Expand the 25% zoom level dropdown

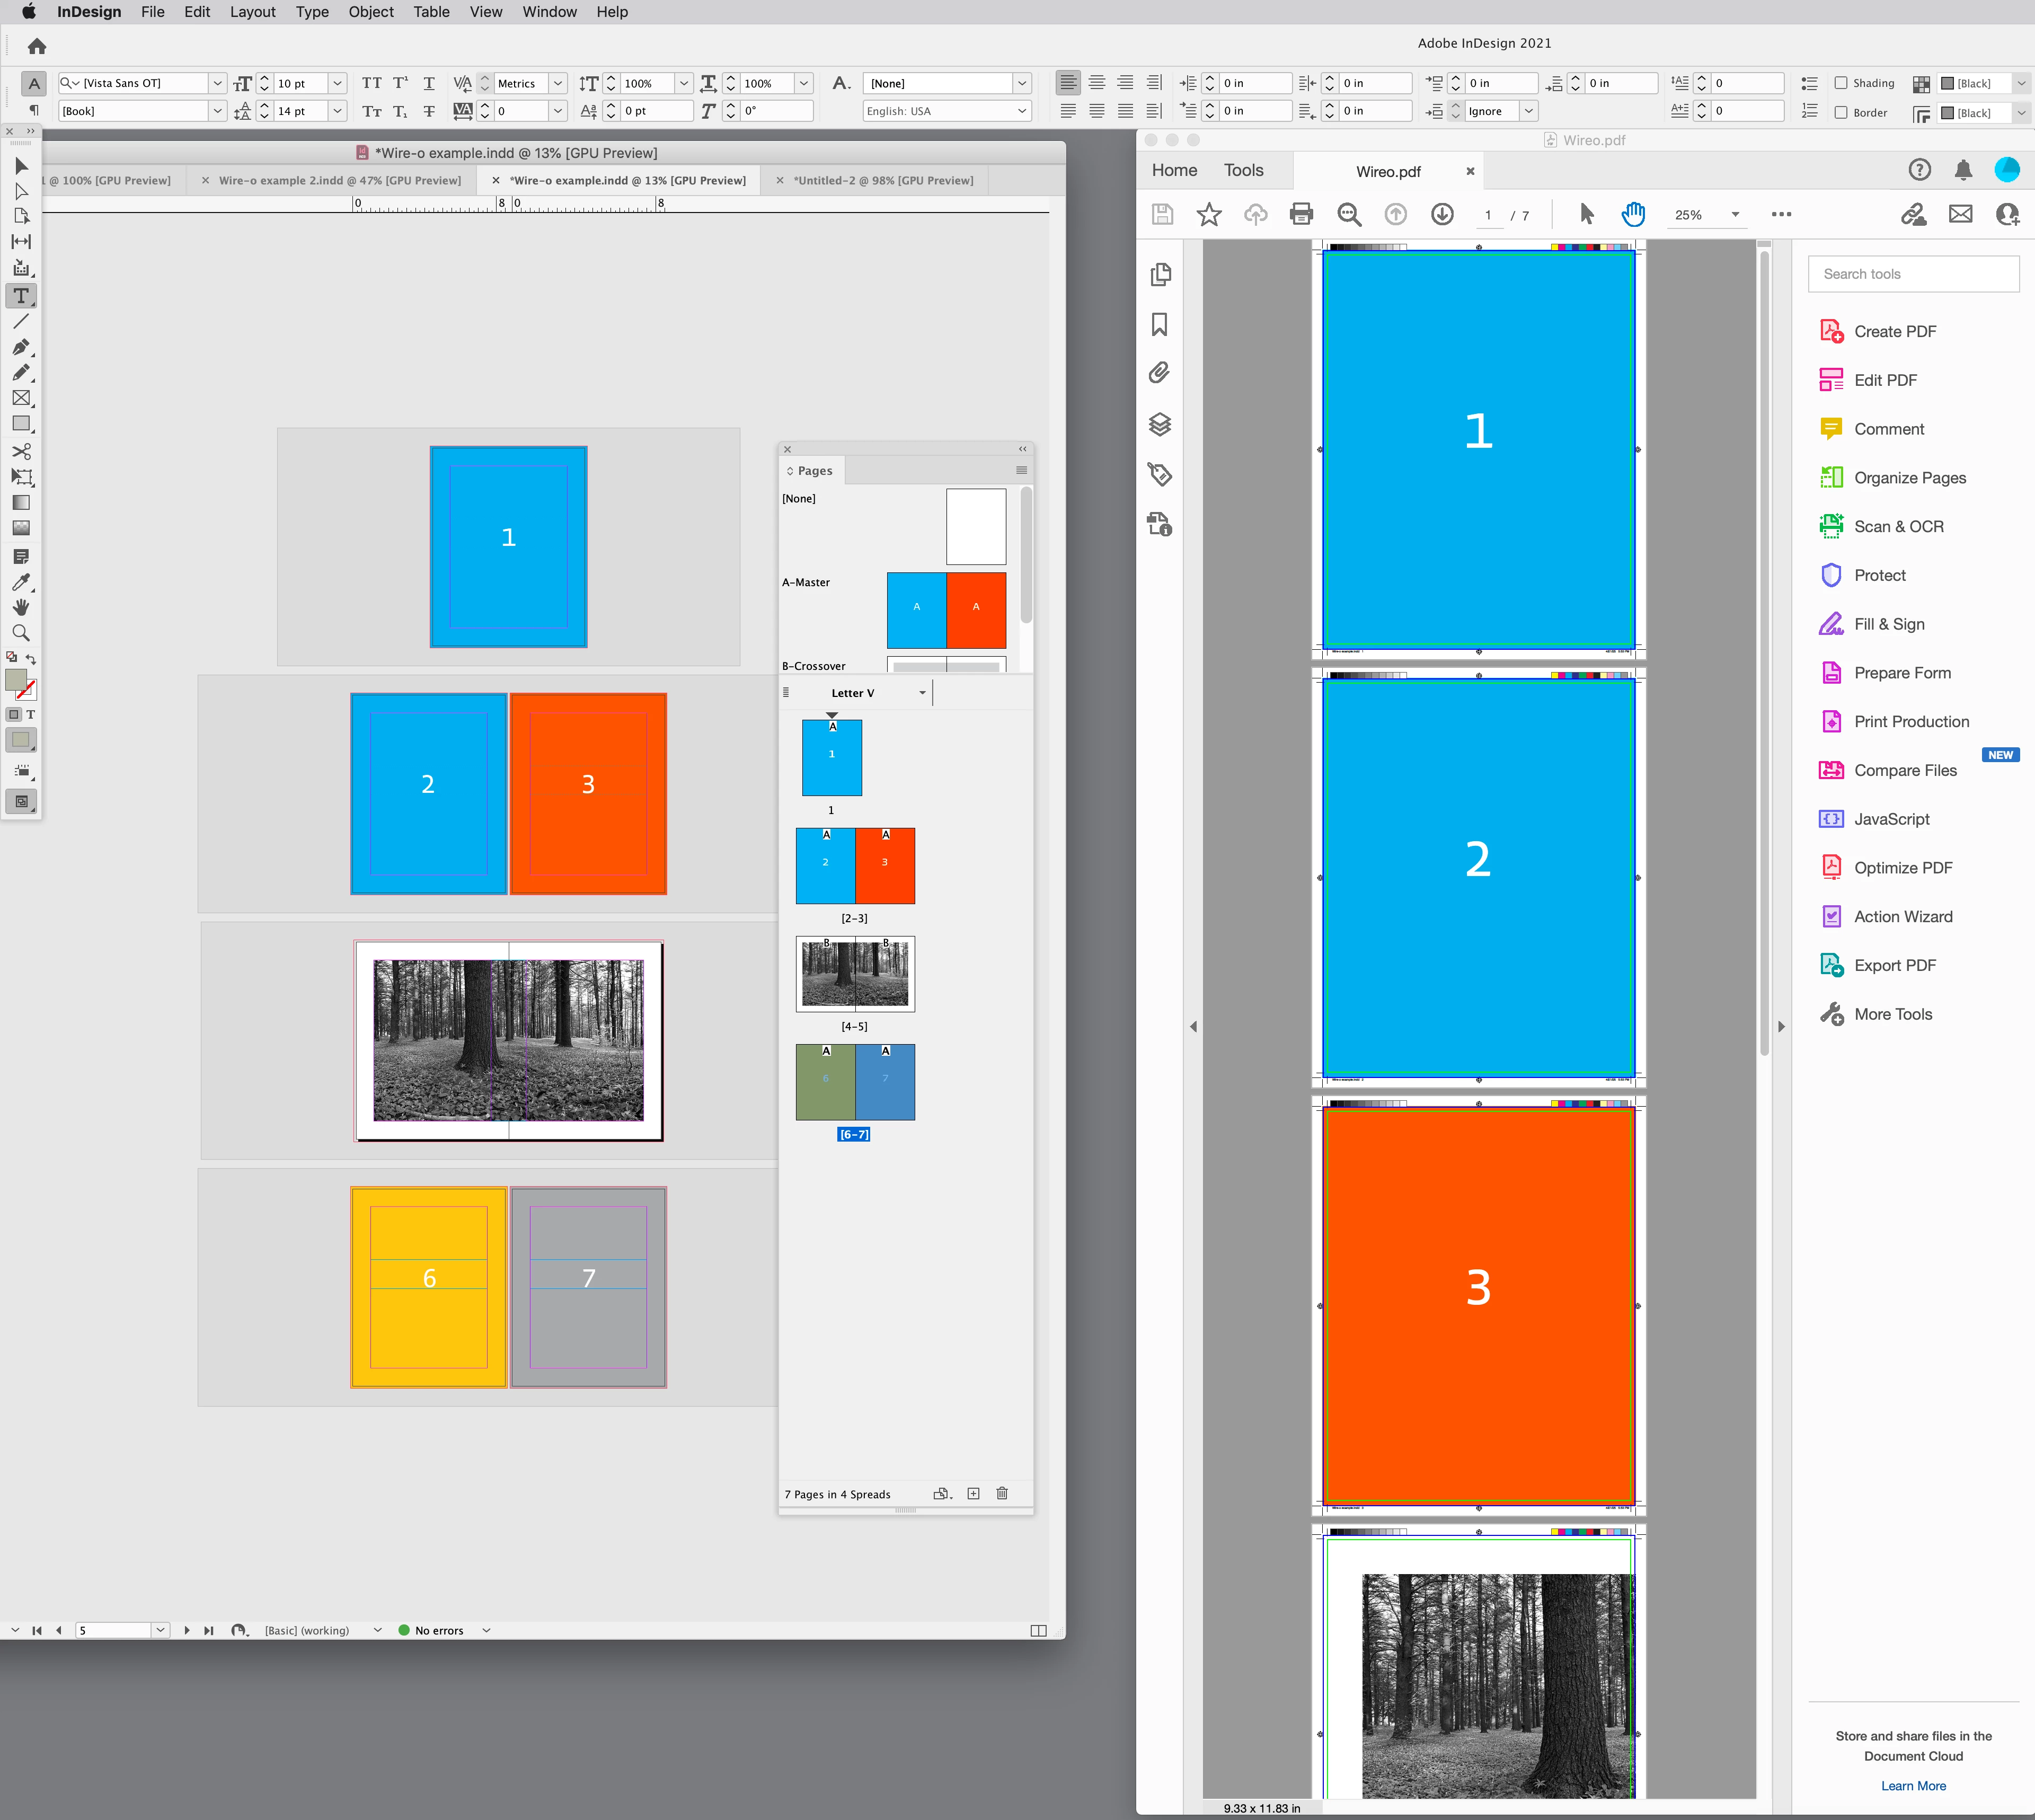(x=1735, y=215)
